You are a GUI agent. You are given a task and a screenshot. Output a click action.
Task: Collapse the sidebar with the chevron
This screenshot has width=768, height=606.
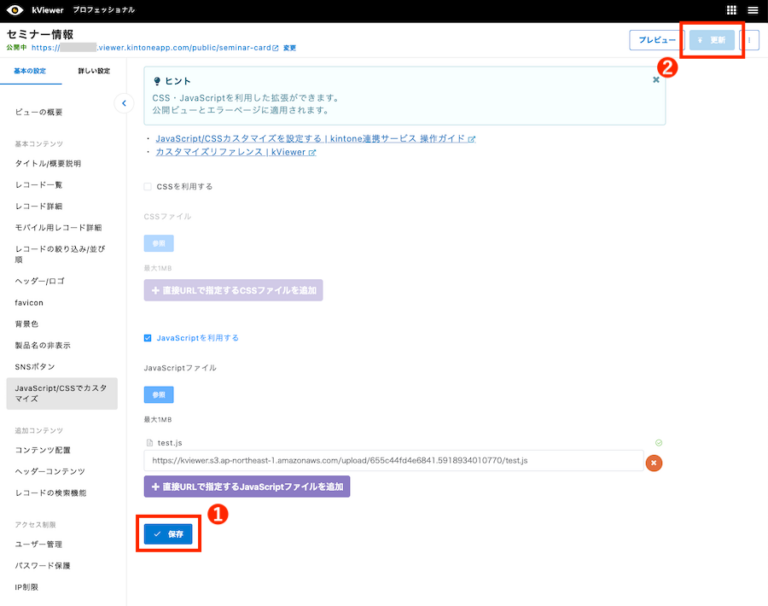click(124, 103)
